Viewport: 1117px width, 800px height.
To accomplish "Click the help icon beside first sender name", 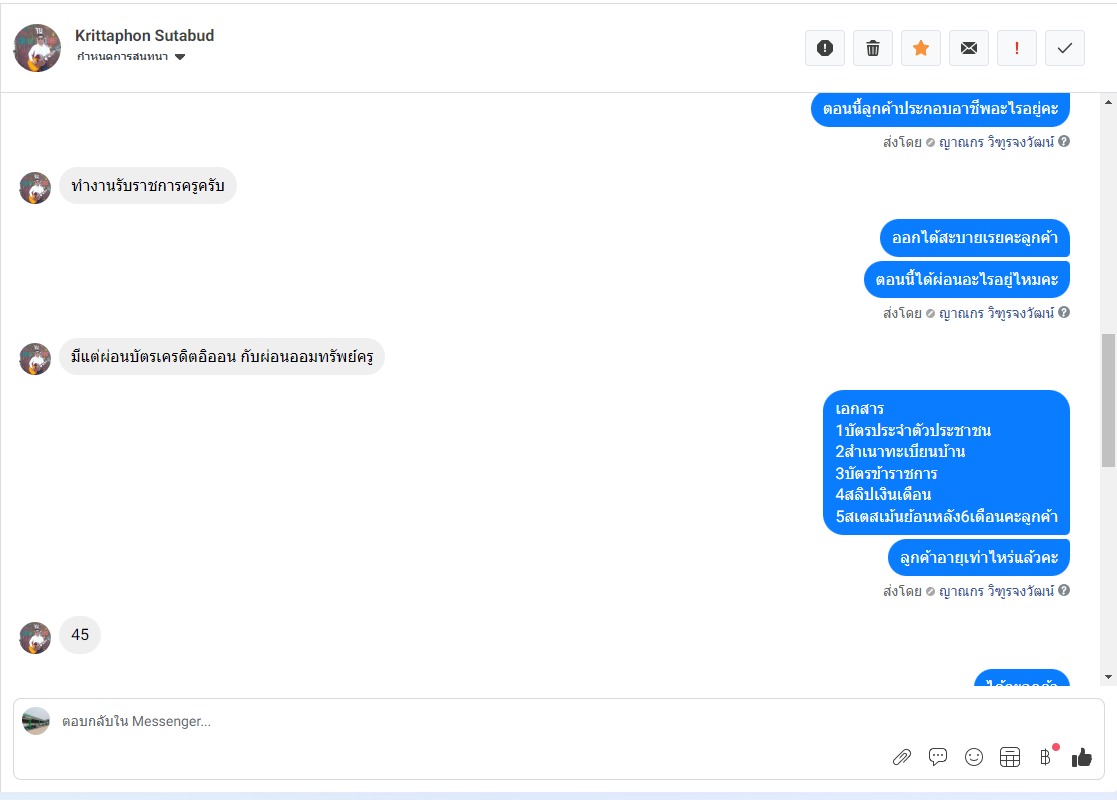I will coord(1064,141).
